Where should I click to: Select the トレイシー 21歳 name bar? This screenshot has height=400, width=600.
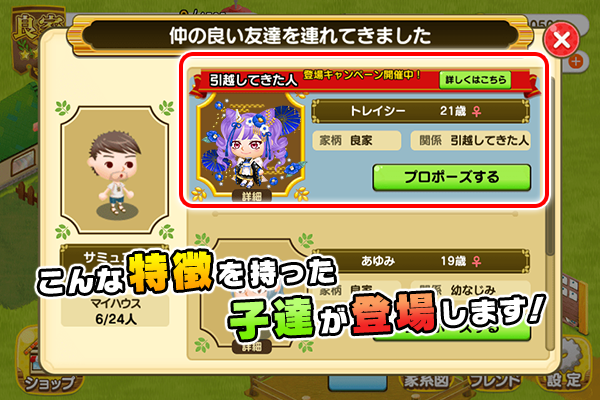[421, 111]
